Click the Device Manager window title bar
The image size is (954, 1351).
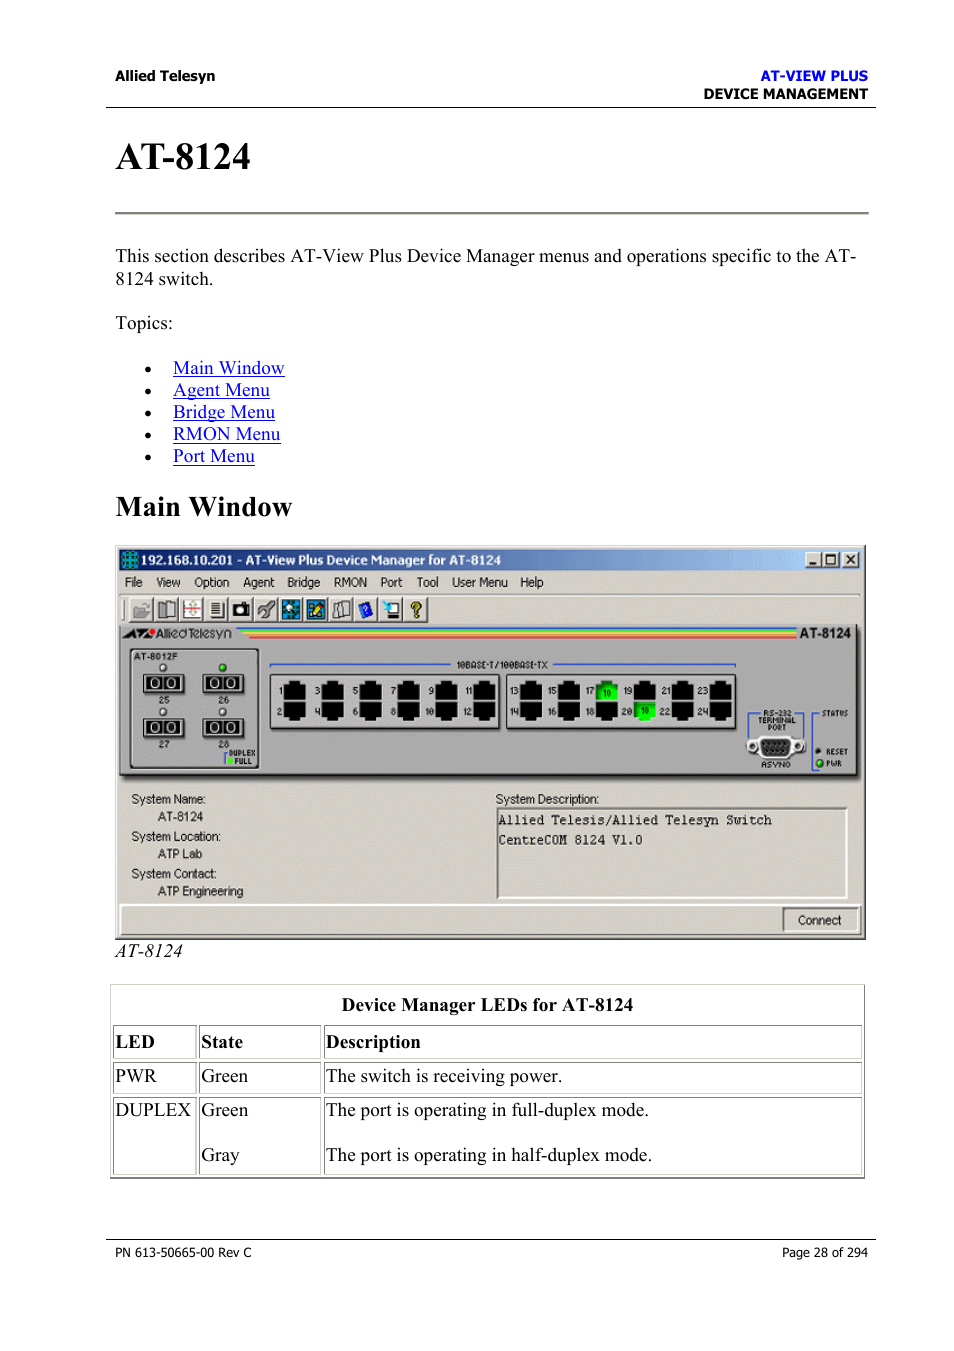point(489,560)
